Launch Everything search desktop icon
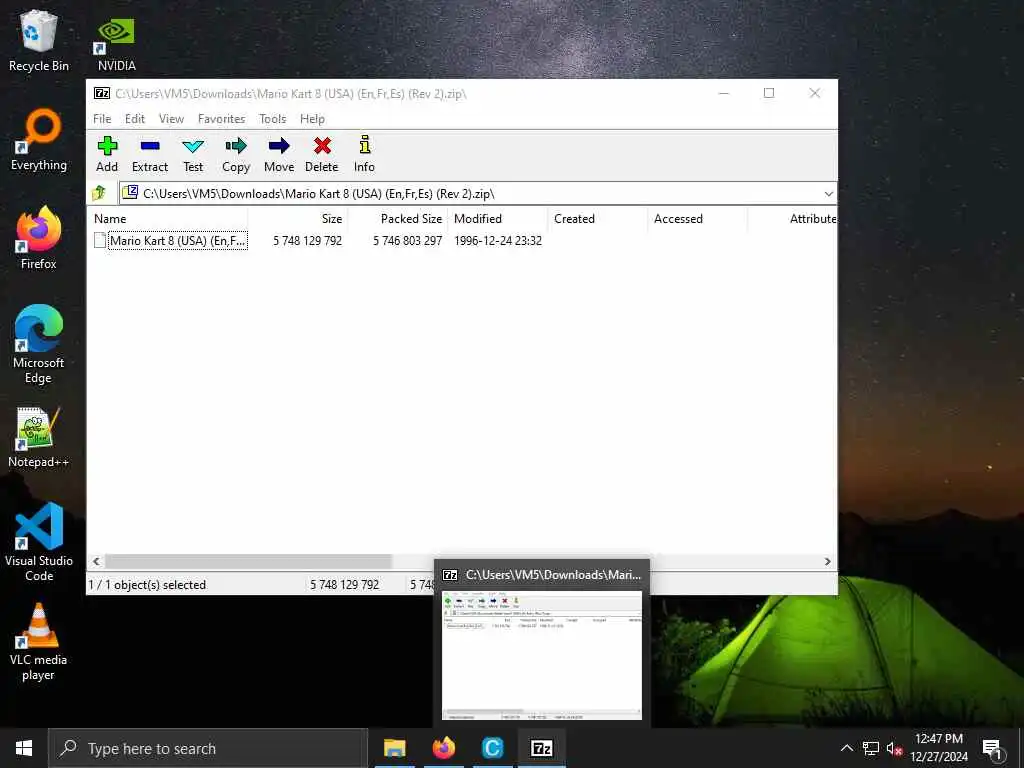The image size is (1024, 768). coord(39,140)
